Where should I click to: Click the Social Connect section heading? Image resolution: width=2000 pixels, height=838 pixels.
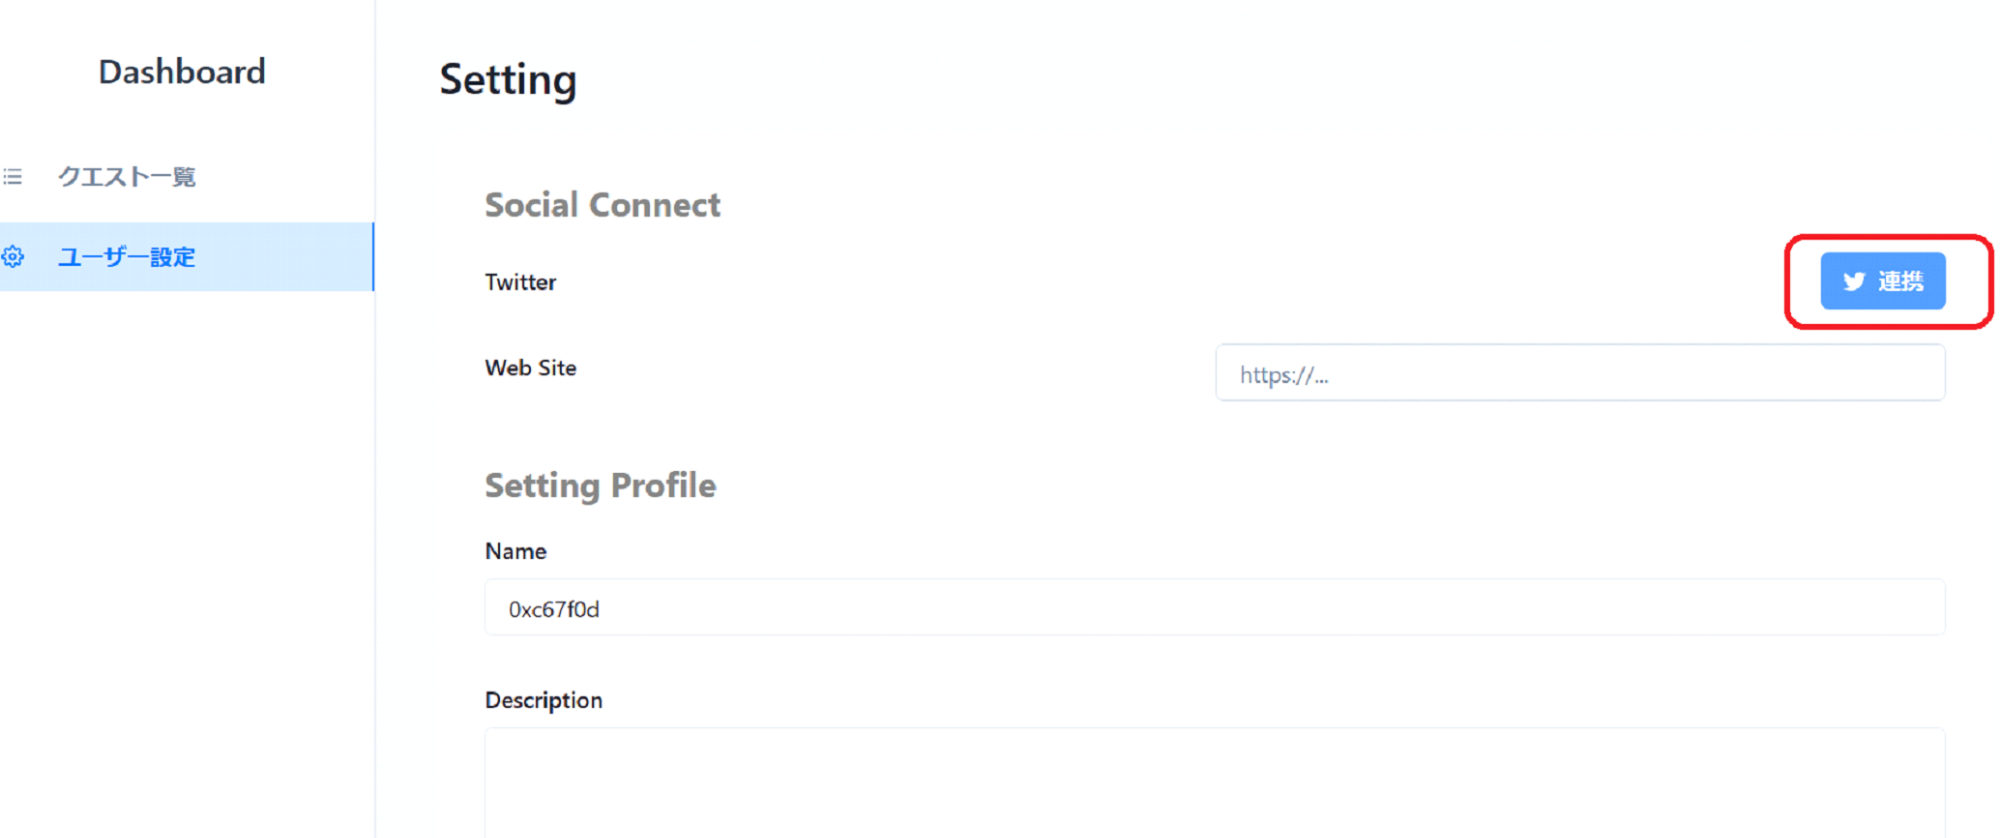pyautogui.click(x=602, y=205)
